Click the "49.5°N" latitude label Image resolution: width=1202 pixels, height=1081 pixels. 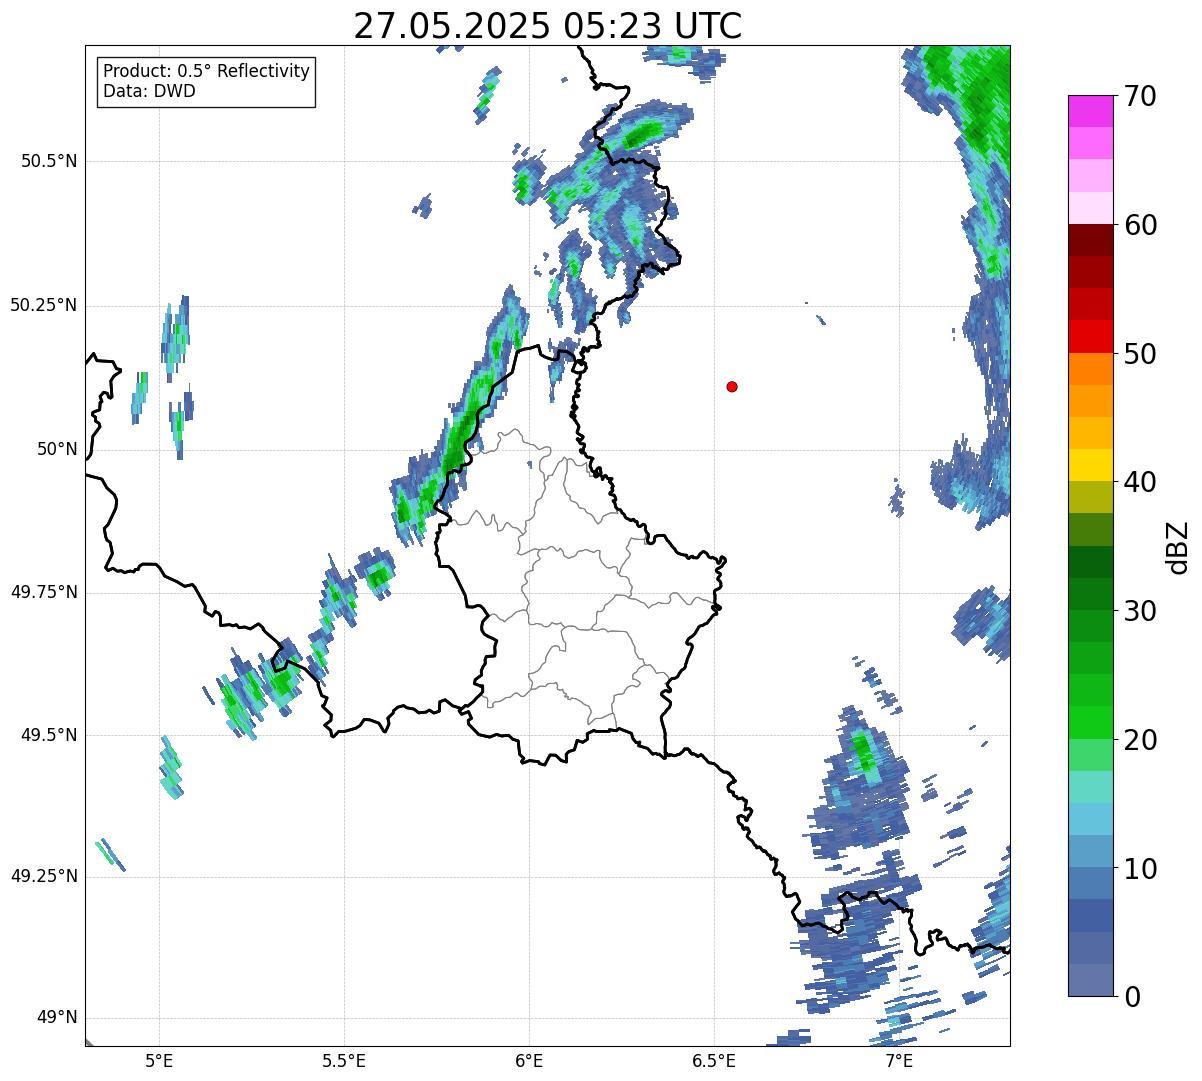[x=49, y=735]
